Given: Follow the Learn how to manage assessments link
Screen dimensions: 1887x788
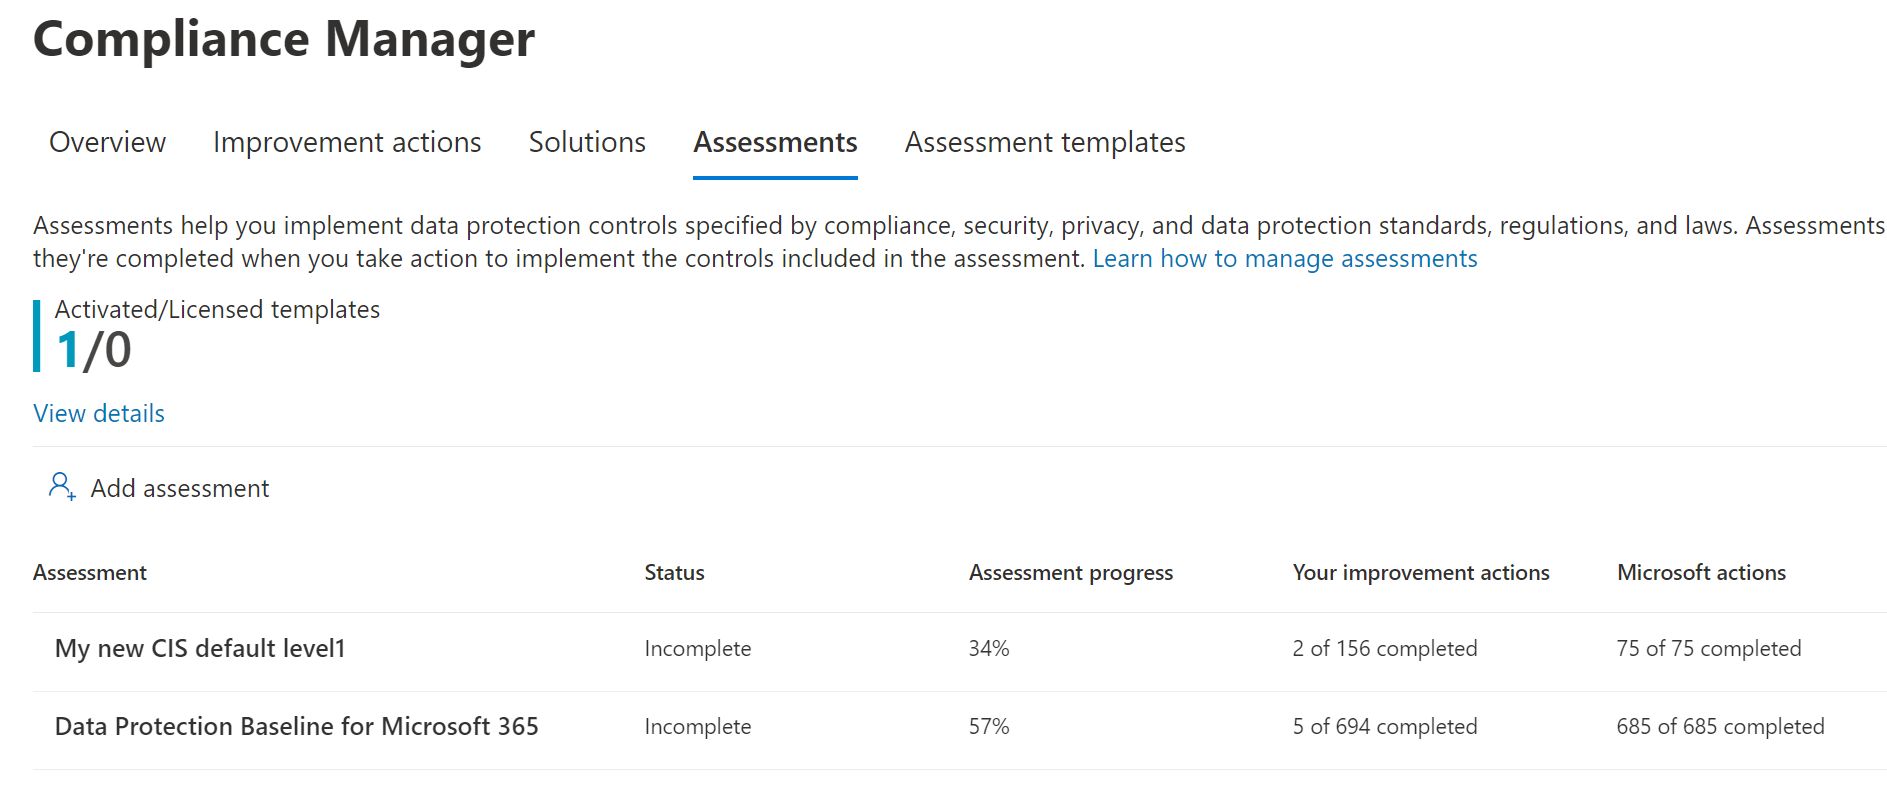Looking at the screenshot, I should click(1284, 259).
